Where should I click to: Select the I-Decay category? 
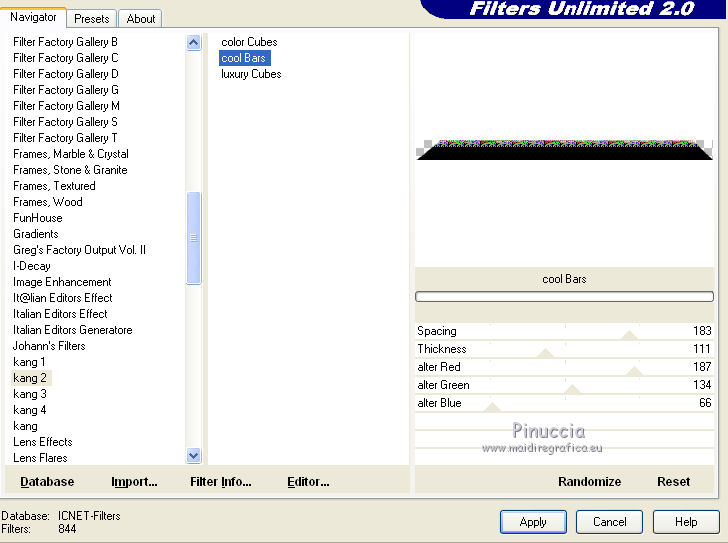point(32,266)
